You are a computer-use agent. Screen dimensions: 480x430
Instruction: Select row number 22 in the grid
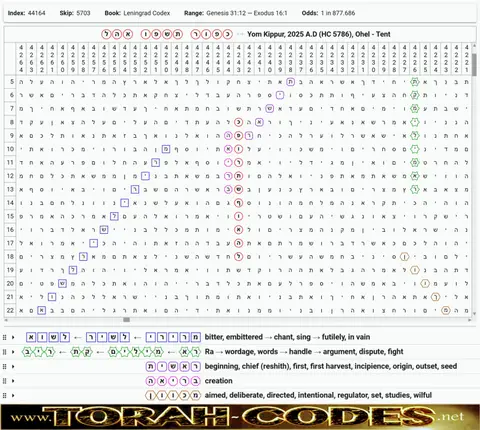click(10, 310)
